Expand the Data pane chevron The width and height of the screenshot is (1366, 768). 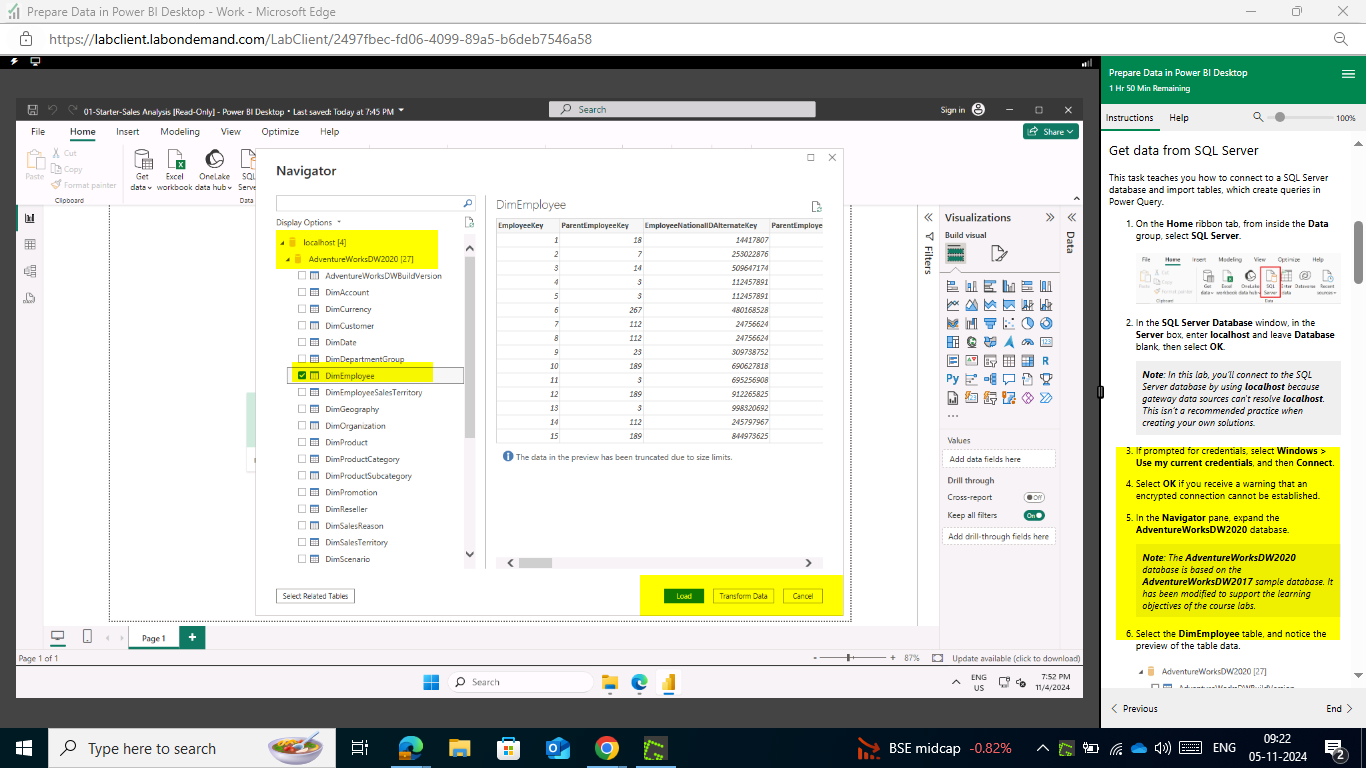pyautogui.click(x=1071, y=217)
